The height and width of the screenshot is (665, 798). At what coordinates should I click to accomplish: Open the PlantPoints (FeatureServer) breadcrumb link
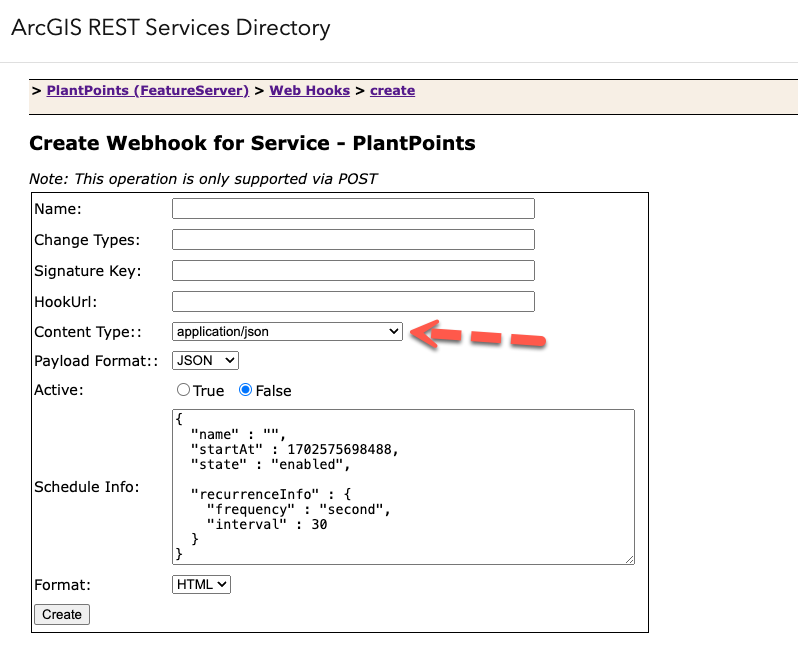147,90
